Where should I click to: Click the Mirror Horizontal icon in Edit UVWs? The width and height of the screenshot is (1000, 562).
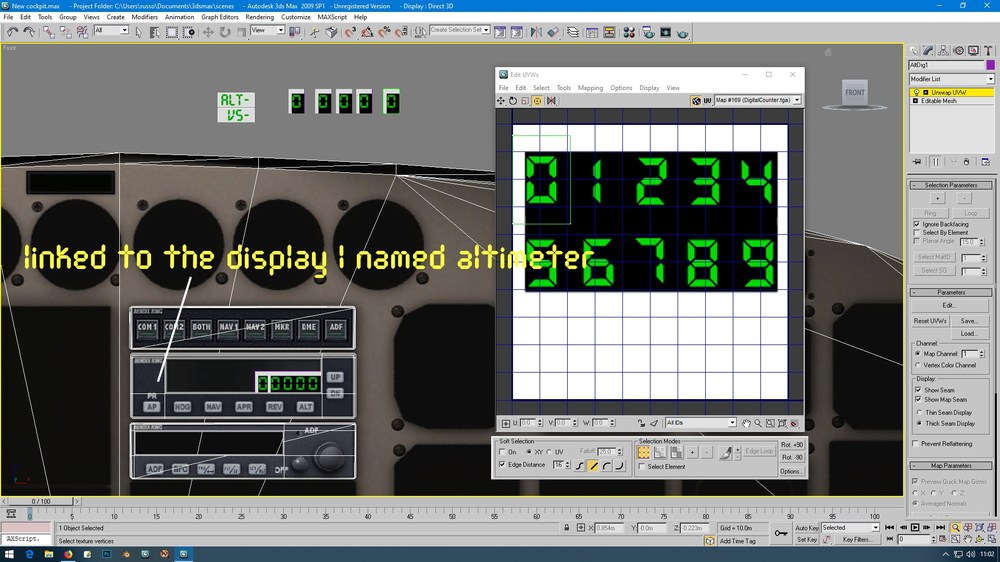click(x=551, y=101)
